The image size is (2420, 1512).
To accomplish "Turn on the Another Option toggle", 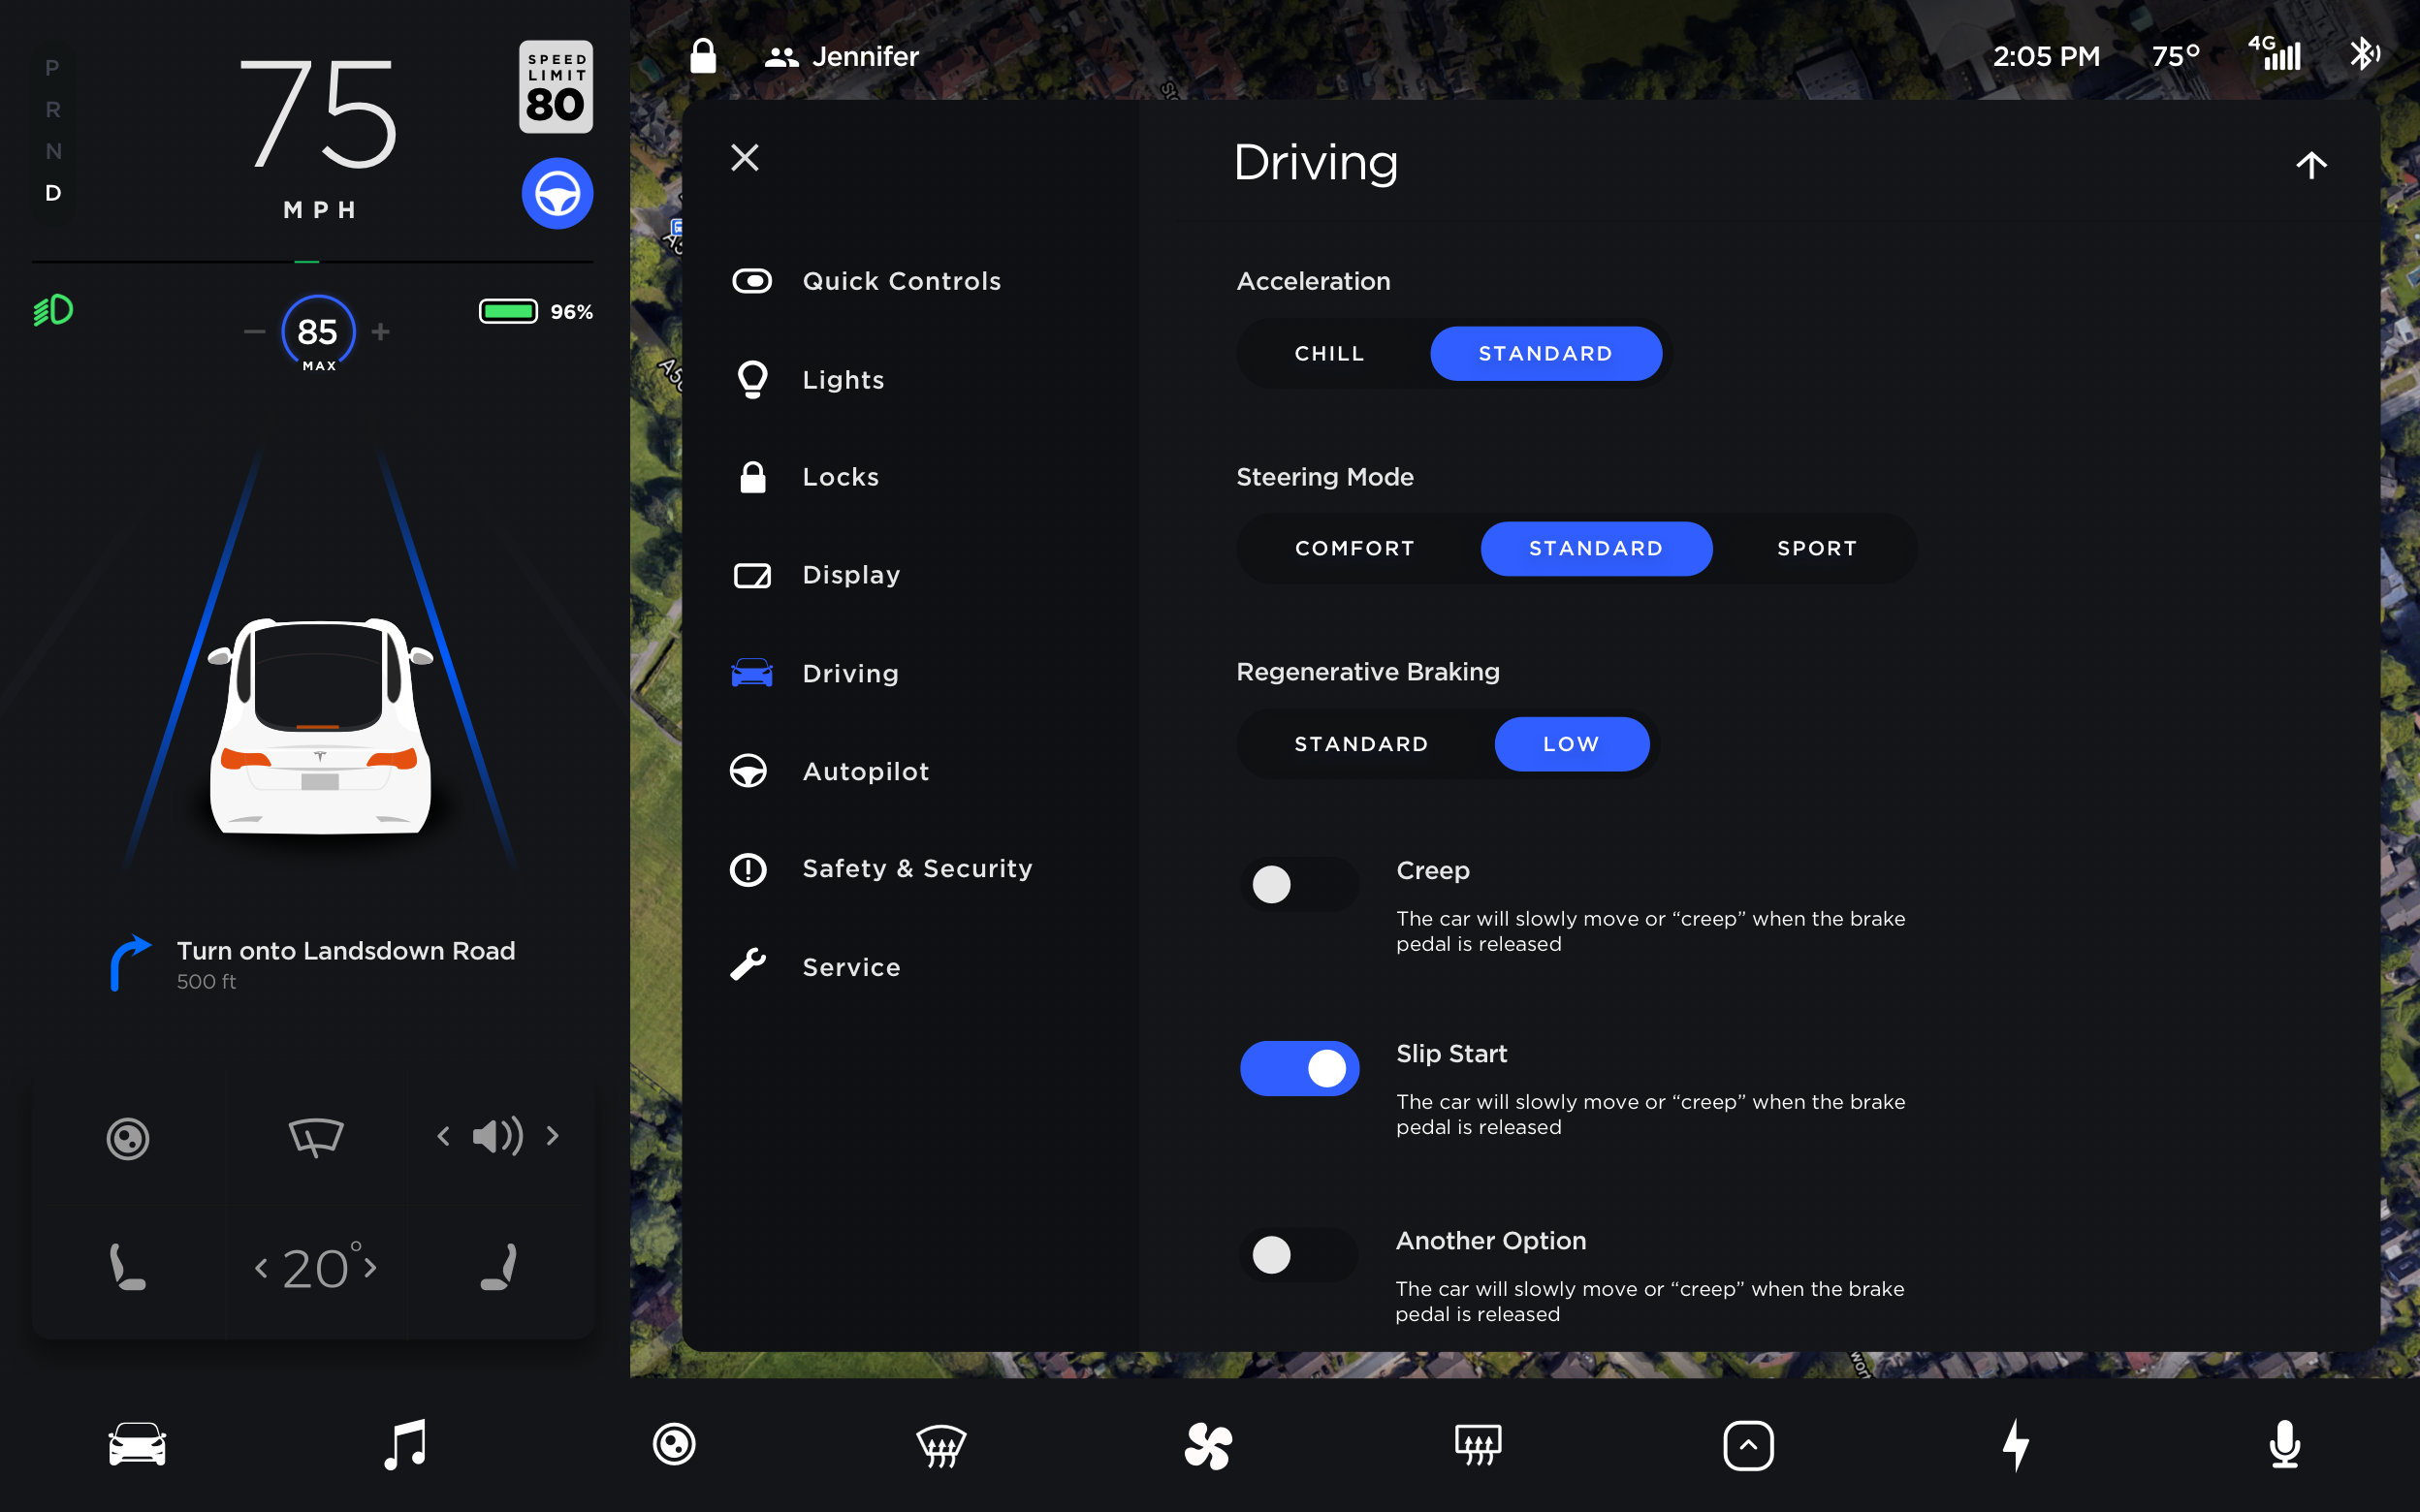I will (x=1298, y=1254).
